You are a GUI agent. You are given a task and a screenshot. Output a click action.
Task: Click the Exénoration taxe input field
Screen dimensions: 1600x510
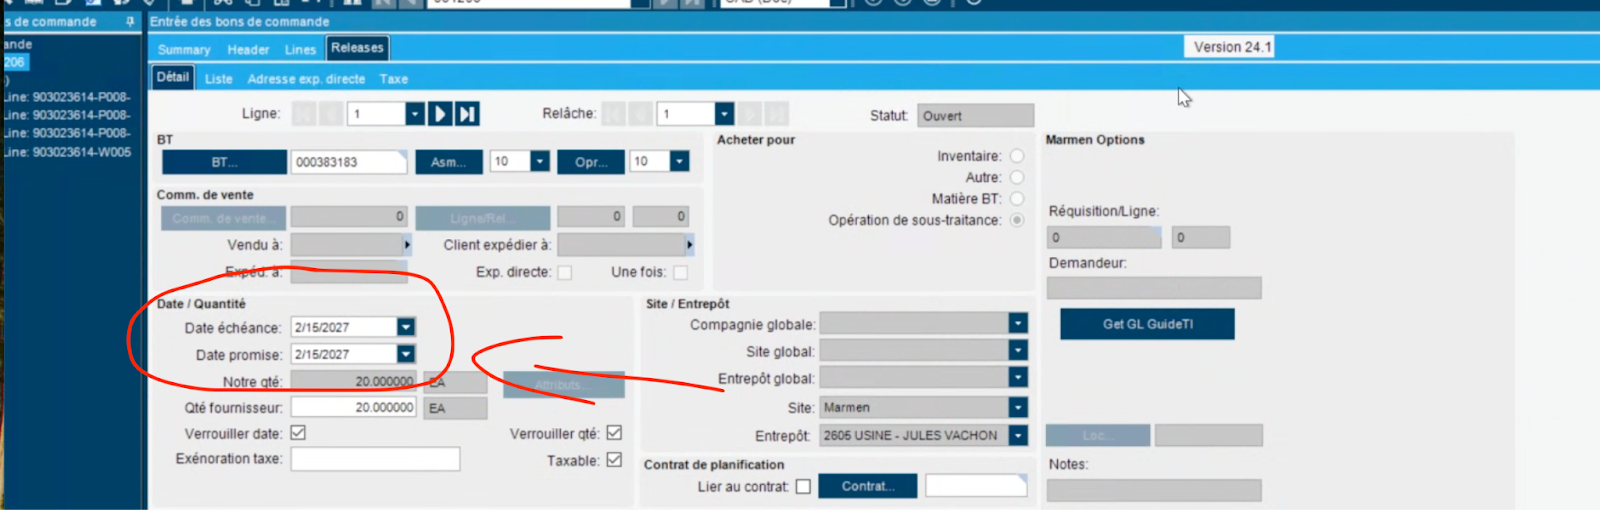click(x=375, y=459)
